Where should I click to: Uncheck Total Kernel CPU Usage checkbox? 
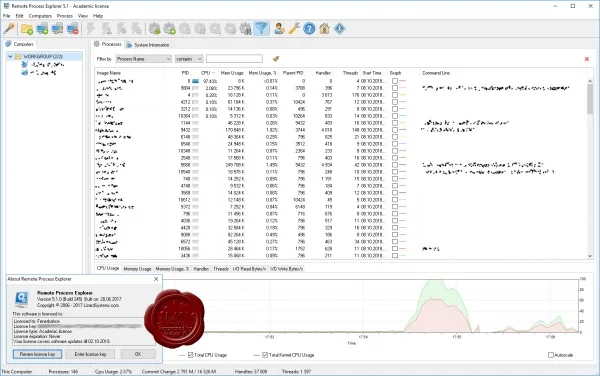tap(265, 355)
